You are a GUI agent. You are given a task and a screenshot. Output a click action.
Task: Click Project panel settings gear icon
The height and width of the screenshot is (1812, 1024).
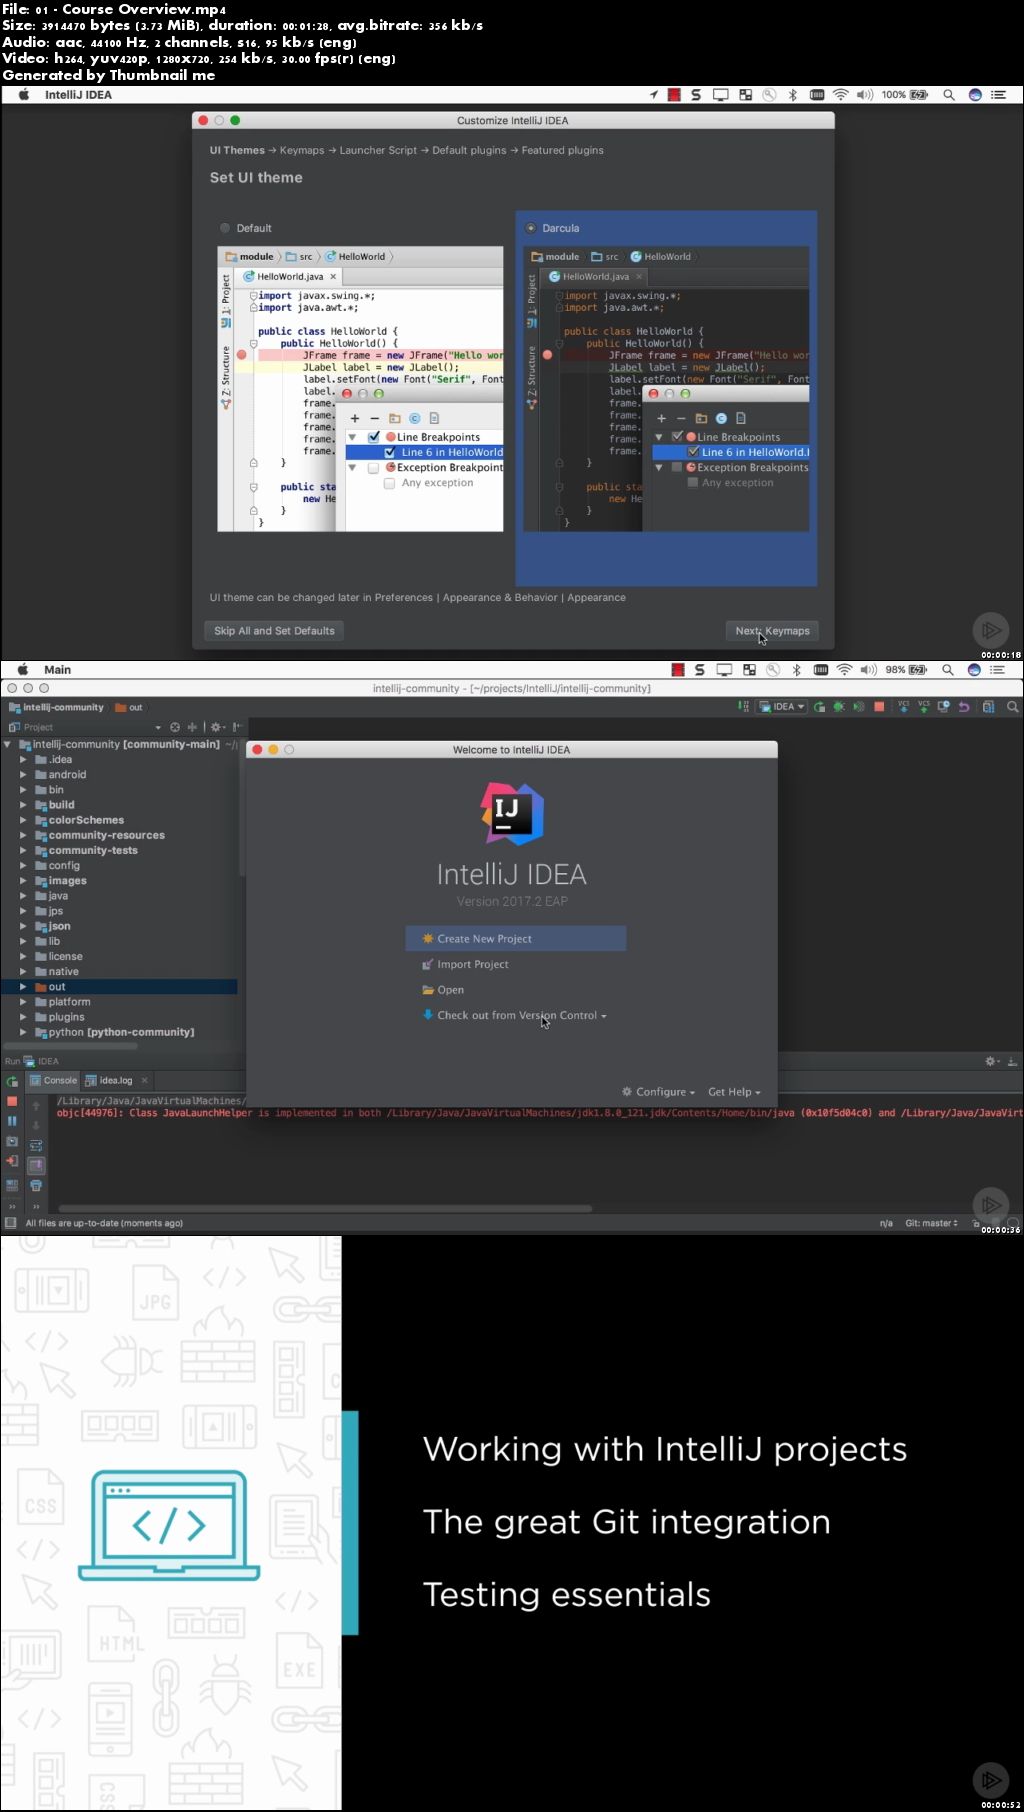pos(216,727)
